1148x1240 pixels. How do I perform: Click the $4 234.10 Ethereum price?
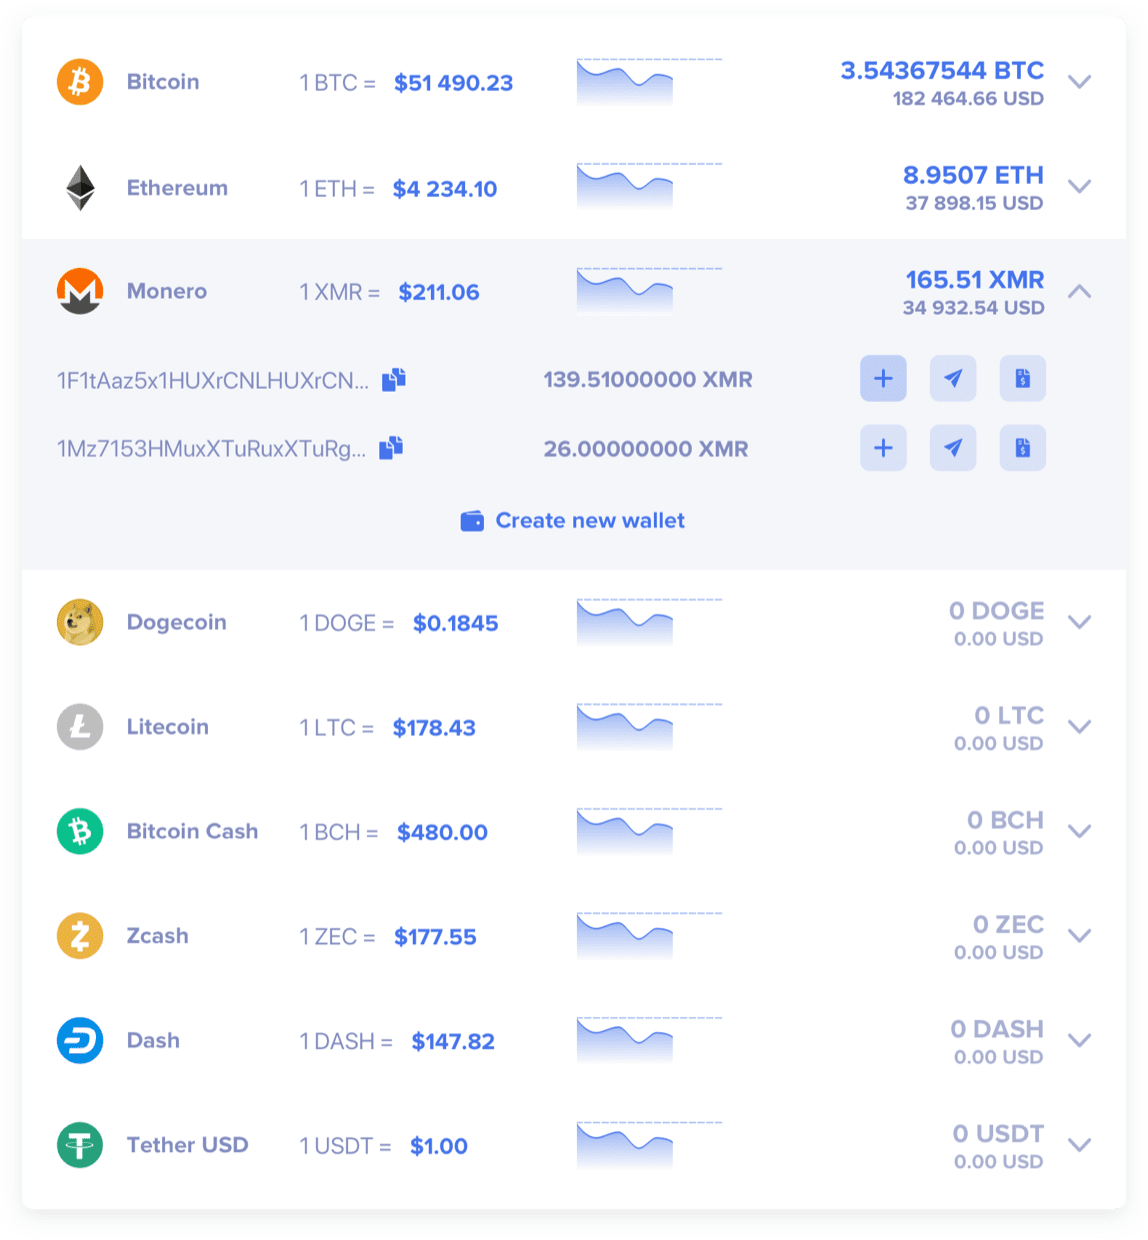tap(445, 189)
